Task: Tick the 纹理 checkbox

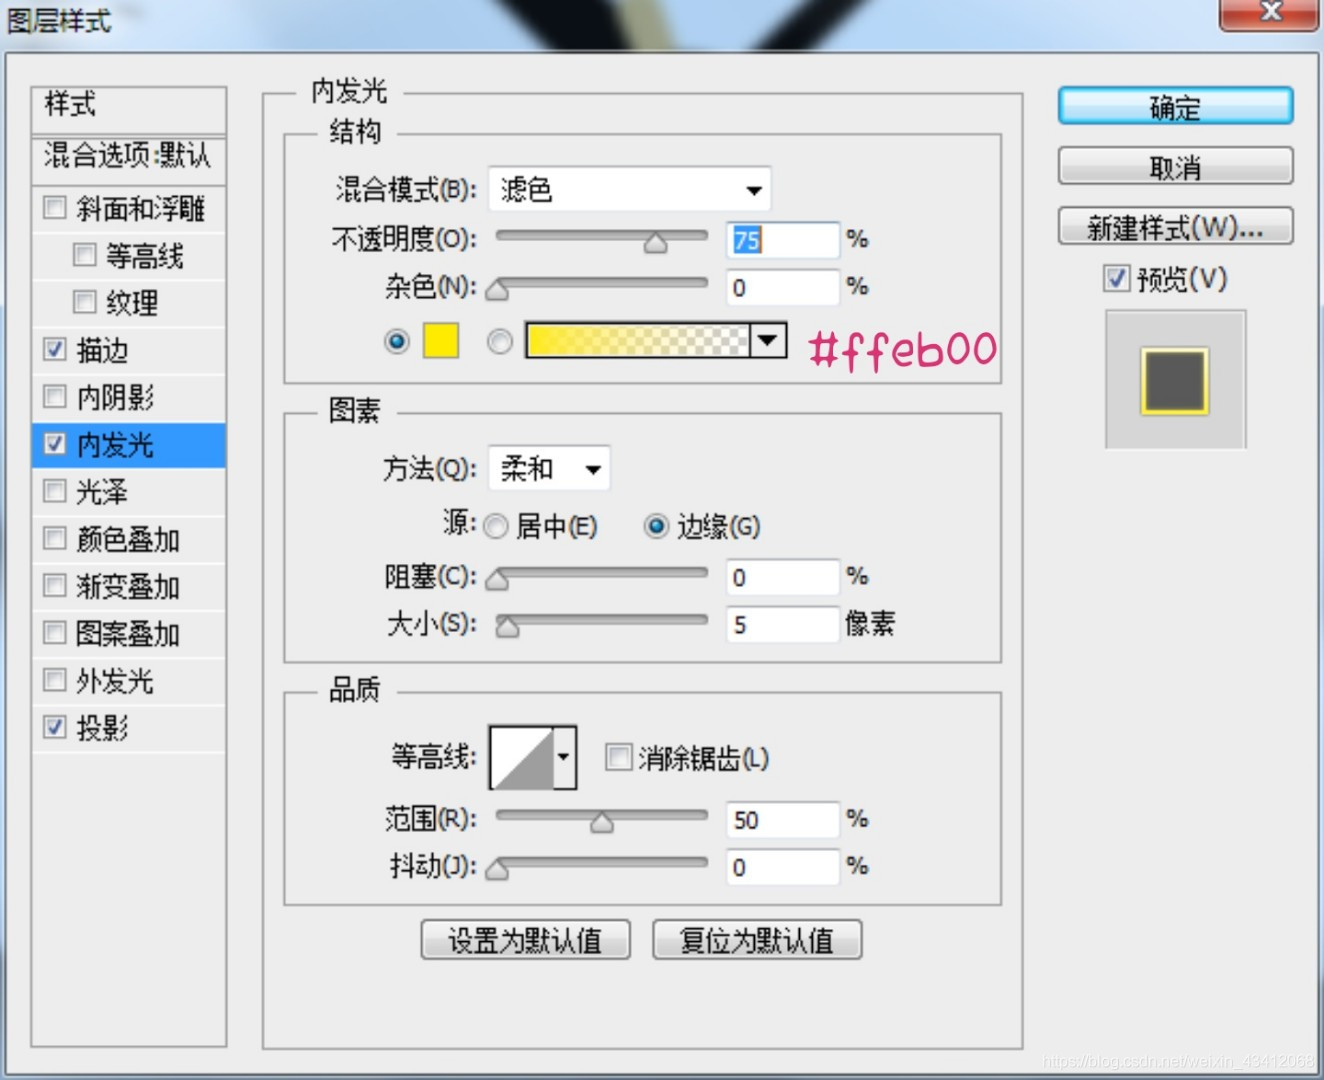Action: [x=84, y=302]
